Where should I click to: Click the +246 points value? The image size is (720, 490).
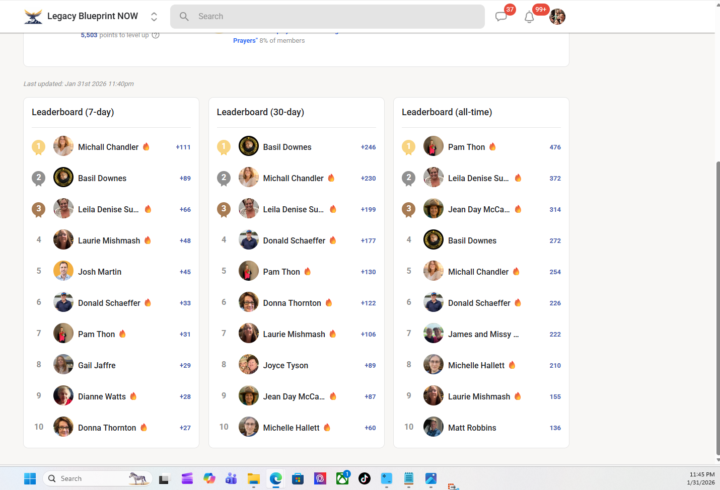point(368,147)
